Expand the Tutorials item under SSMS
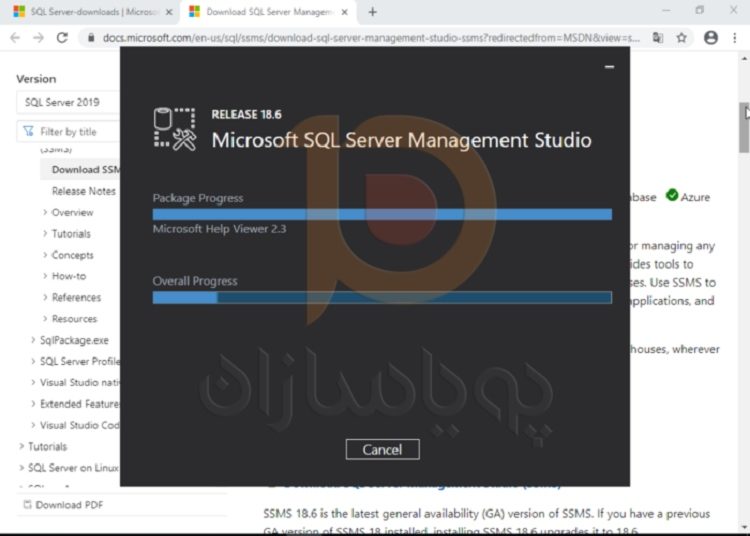The image size is (750, 536). coord(46,234)
